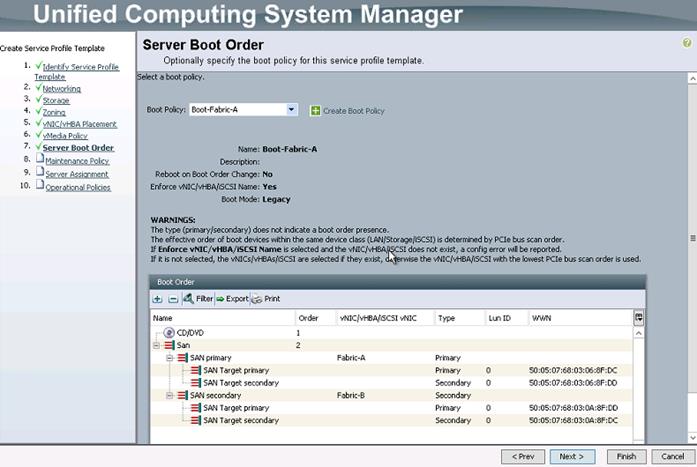Collapse the SAN primary node
This screenshot has height=467, width=697.
point(169,358)
